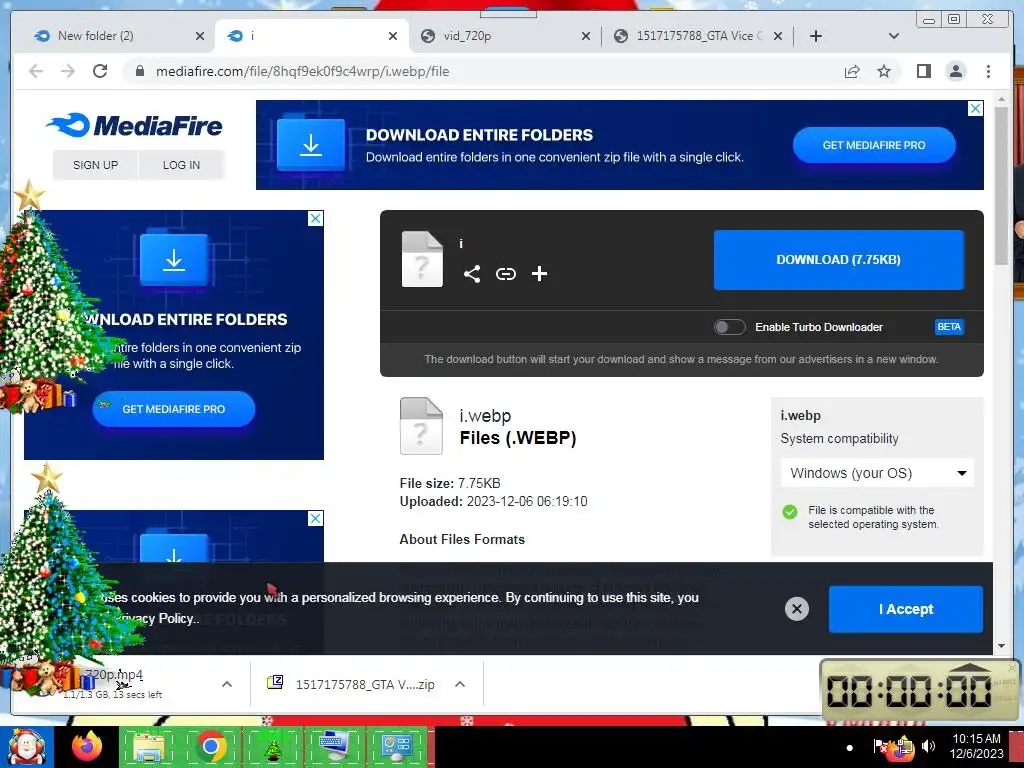Click the 00:00:00 timer widget
This screenshot has height=768, width=1024.
pos(920,690)
